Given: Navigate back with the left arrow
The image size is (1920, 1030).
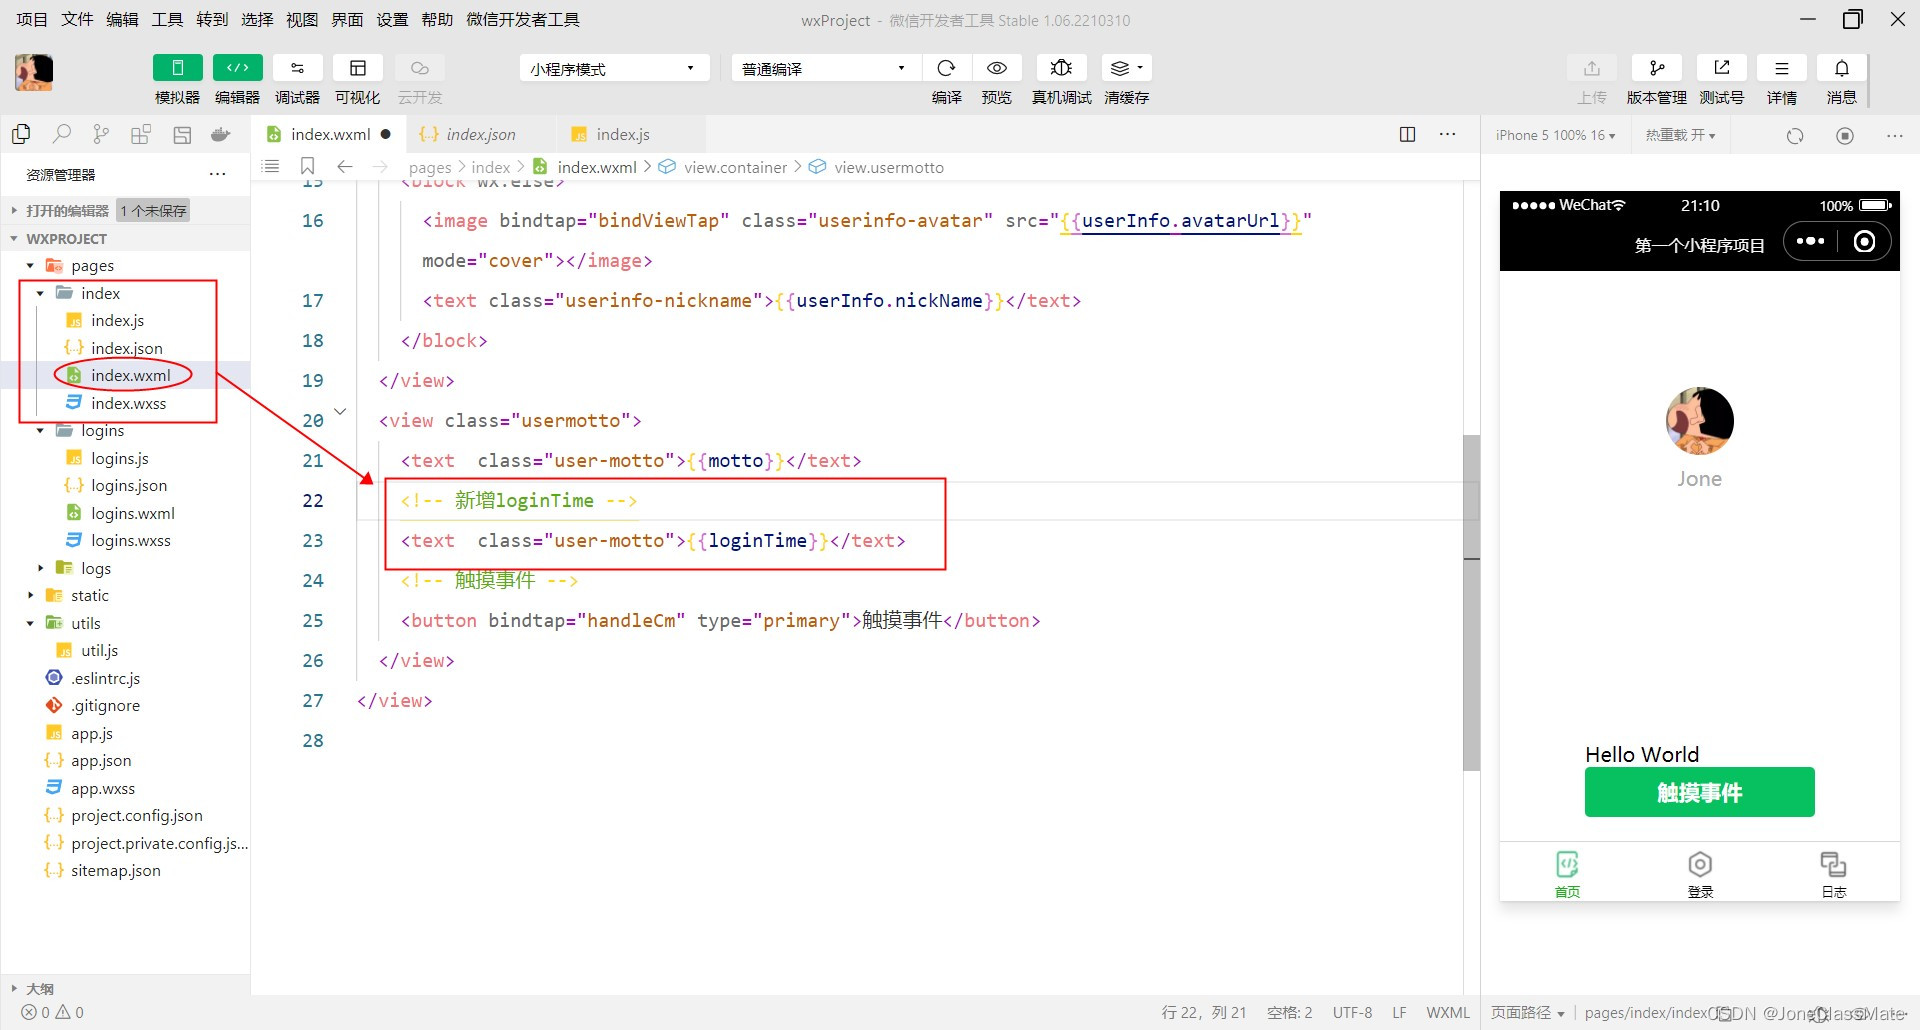Looking at the screenshot, I should [x=345, y=166].
